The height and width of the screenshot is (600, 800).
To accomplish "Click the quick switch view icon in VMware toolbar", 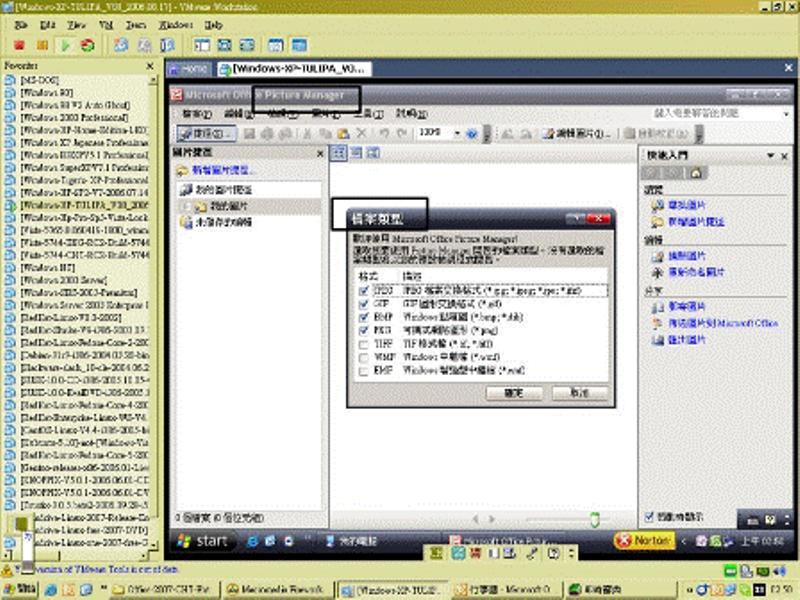I will point(247,45).
